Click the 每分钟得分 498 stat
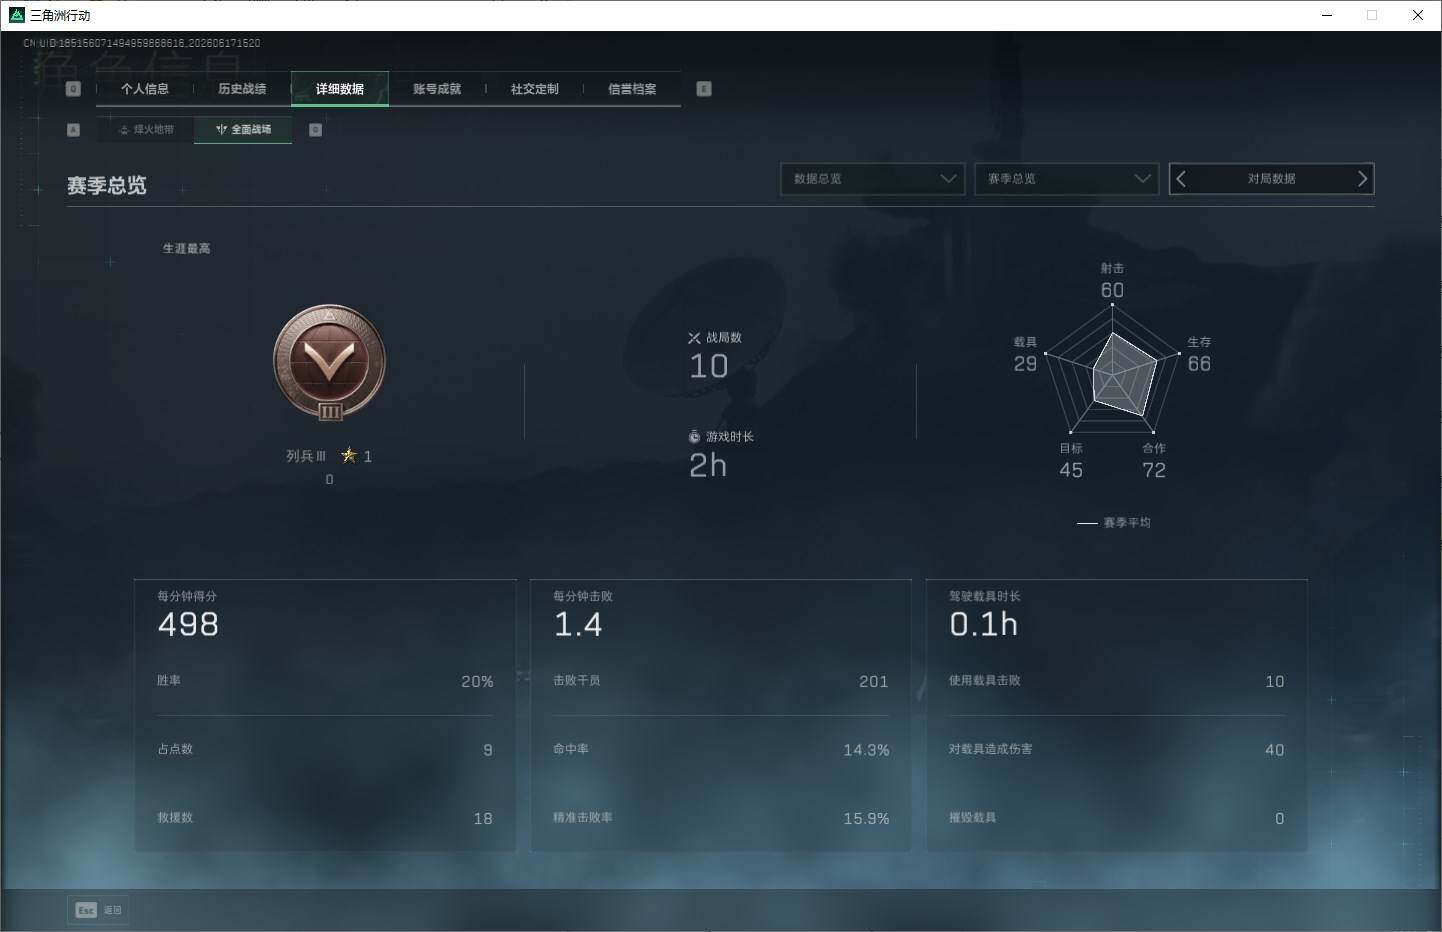 click(188, 614)
